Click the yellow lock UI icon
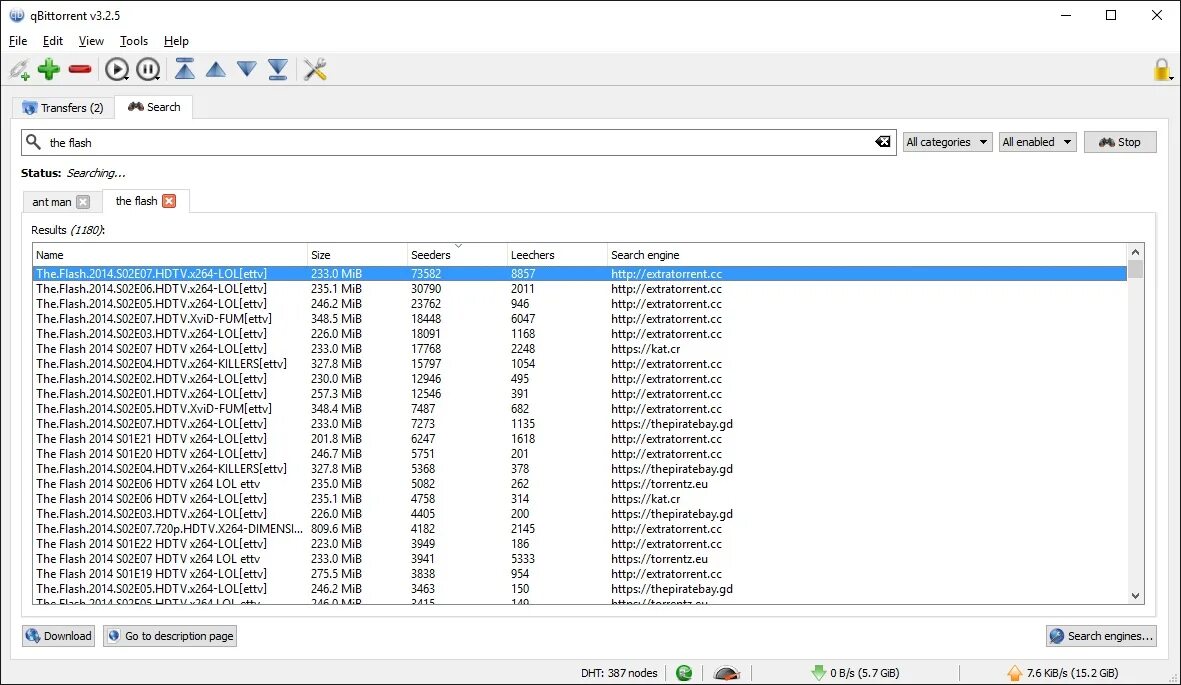 click(x=1162, y=69)
